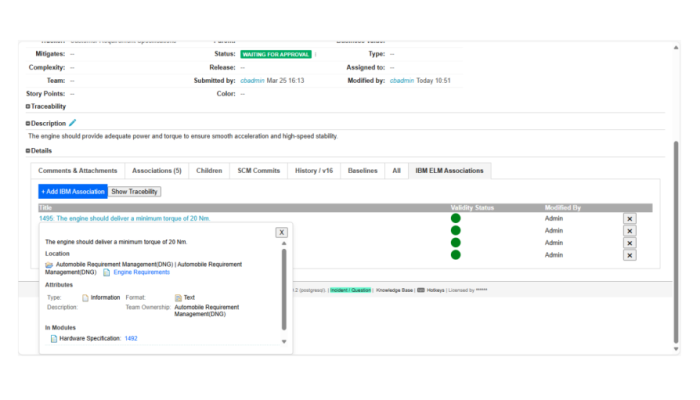Remove the fourth association row
700x400 pixels.
coord(629,255)
